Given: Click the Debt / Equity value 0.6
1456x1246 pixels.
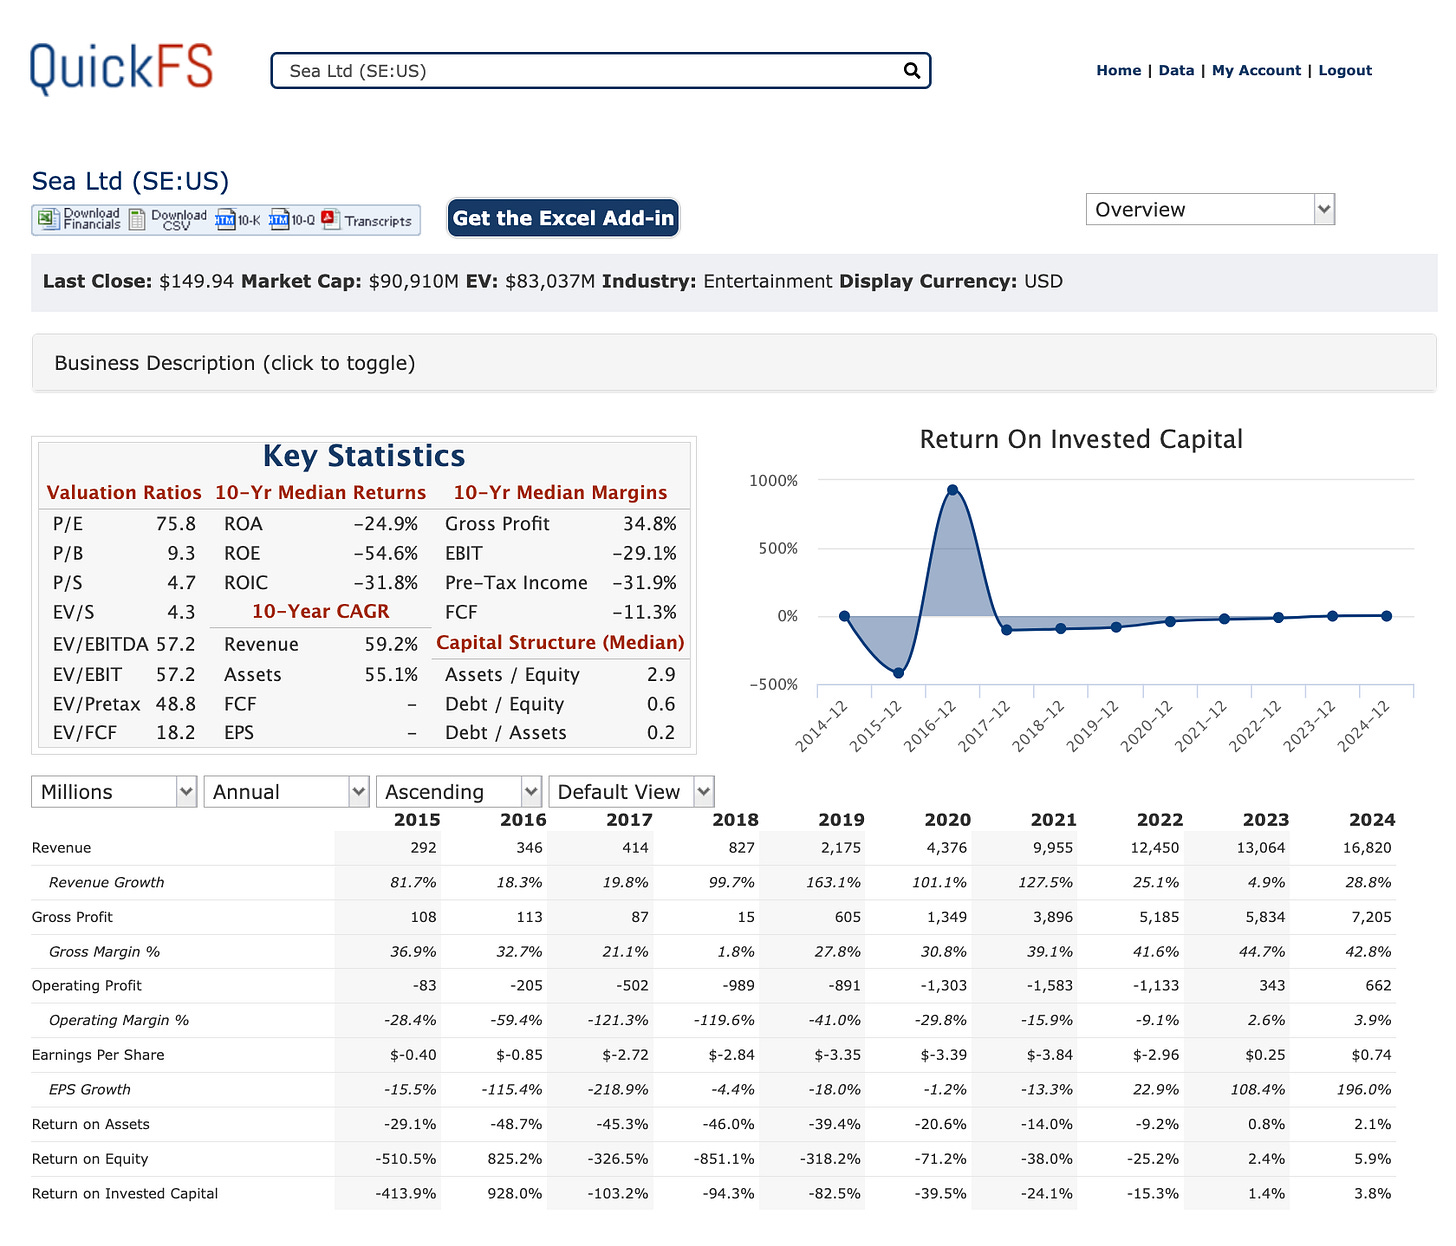Looking at the screenshot, I should 661,705.
